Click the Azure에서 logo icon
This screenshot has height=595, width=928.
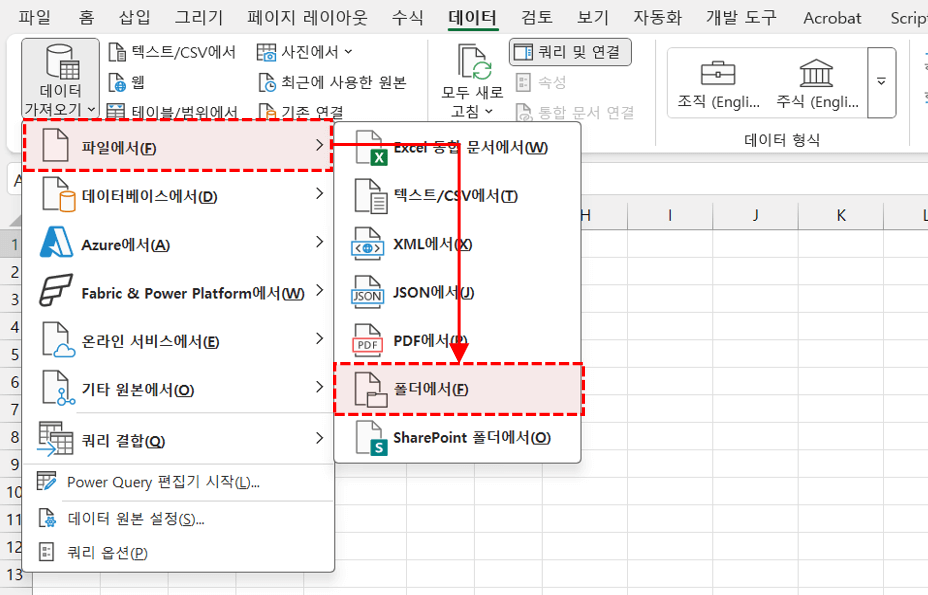(x=57, y=244)
